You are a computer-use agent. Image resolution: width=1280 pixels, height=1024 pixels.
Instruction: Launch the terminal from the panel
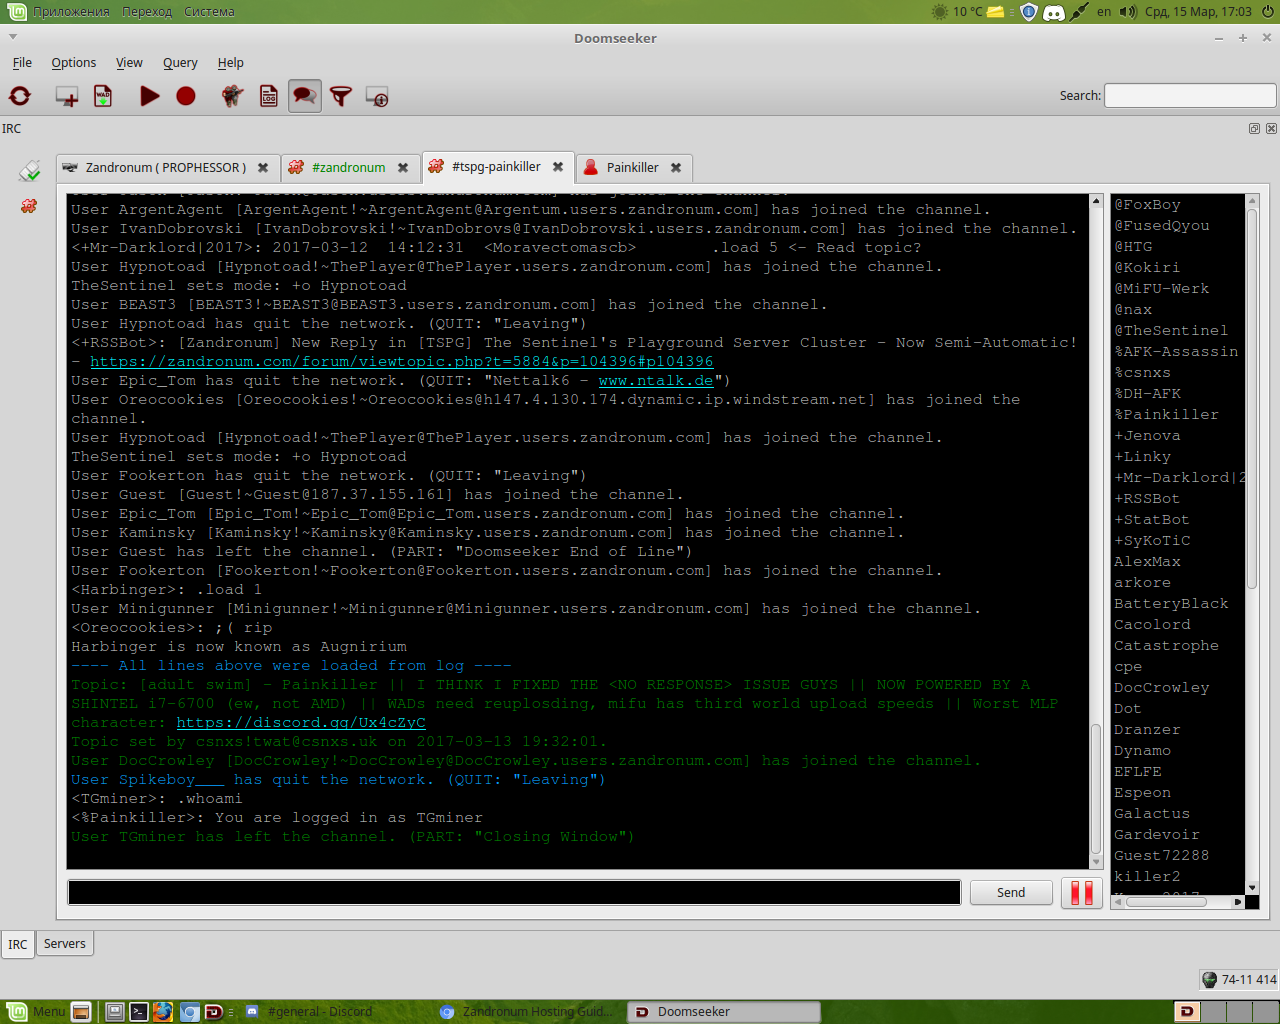pos(139,1011)
